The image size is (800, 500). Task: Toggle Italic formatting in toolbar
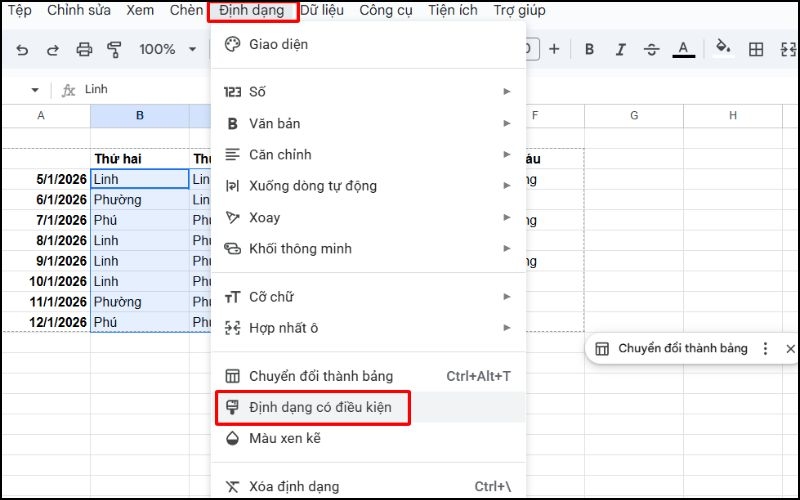620,49
